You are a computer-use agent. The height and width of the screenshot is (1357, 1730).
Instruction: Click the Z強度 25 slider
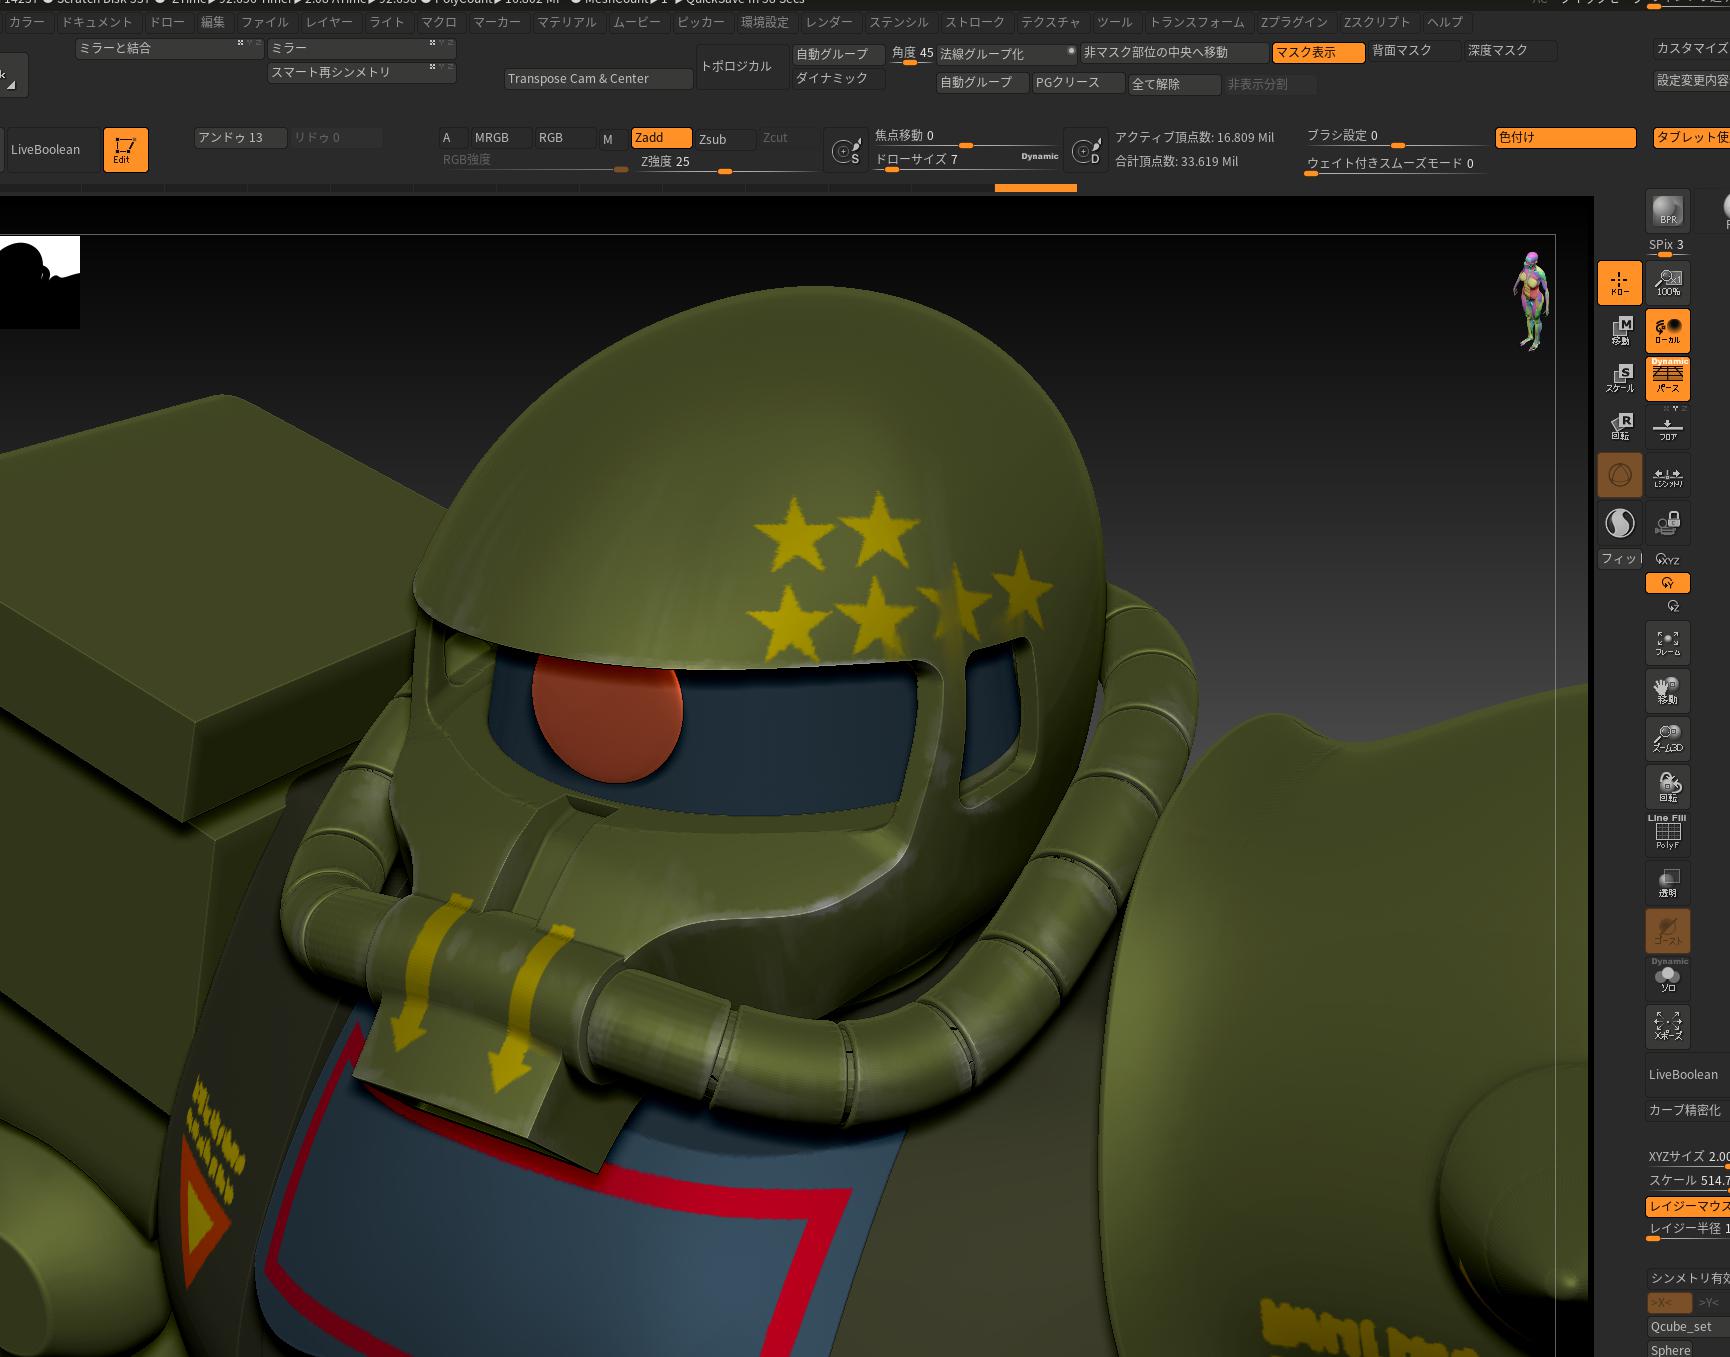[x=729, y=162]
